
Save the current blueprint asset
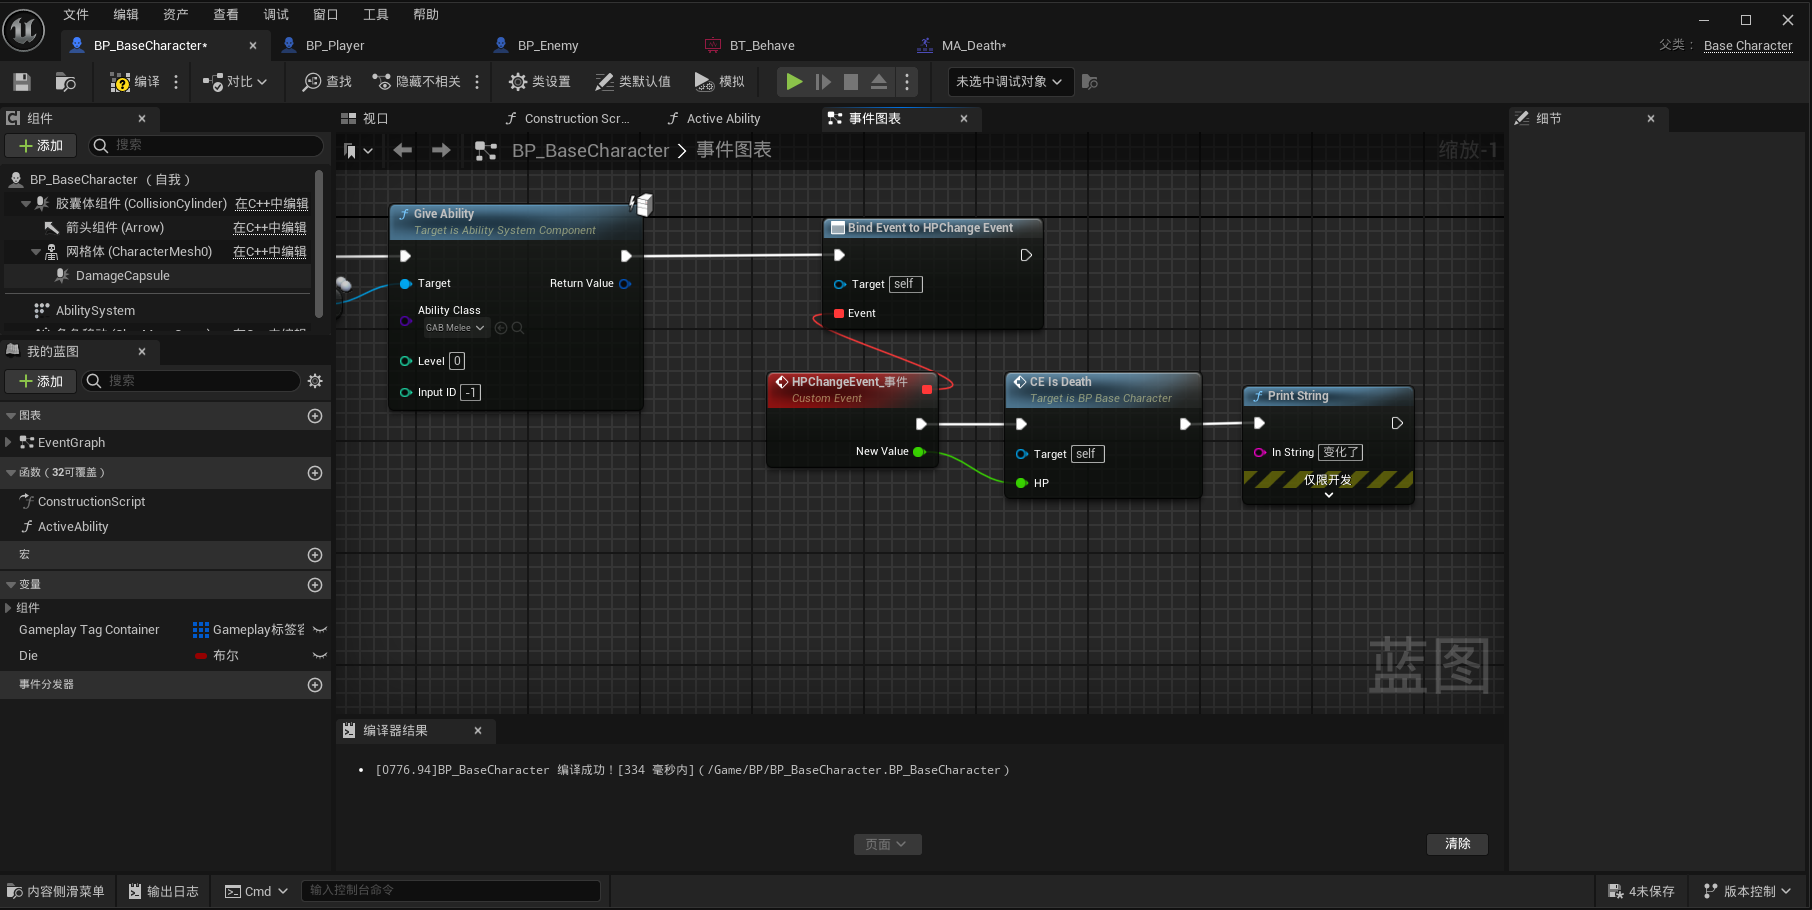click(22, 82)
